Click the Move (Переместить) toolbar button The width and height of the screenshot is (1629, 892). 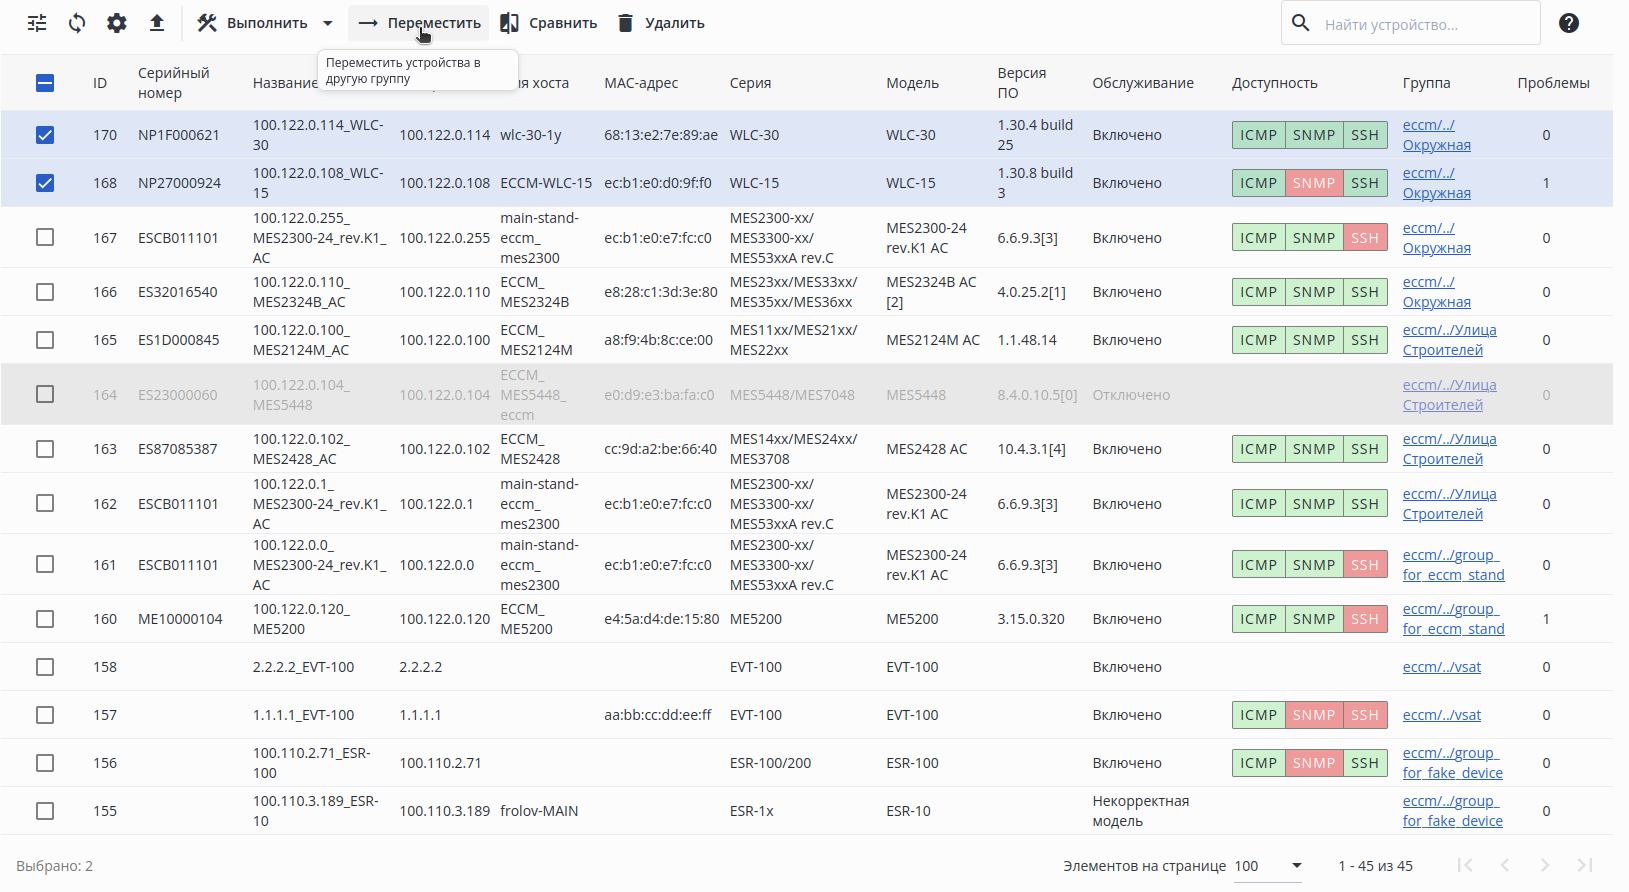(419, 23)
